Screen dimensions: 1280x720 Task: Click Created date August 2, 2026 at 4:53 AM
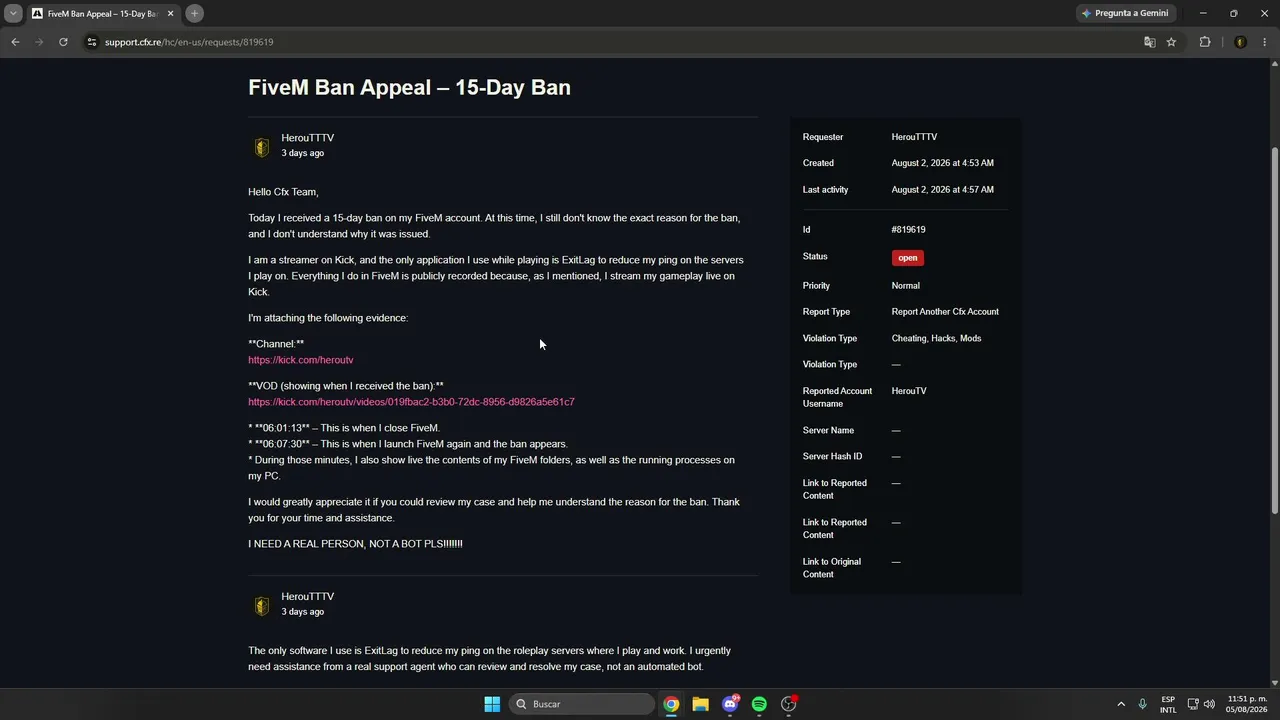coord(942,163)
